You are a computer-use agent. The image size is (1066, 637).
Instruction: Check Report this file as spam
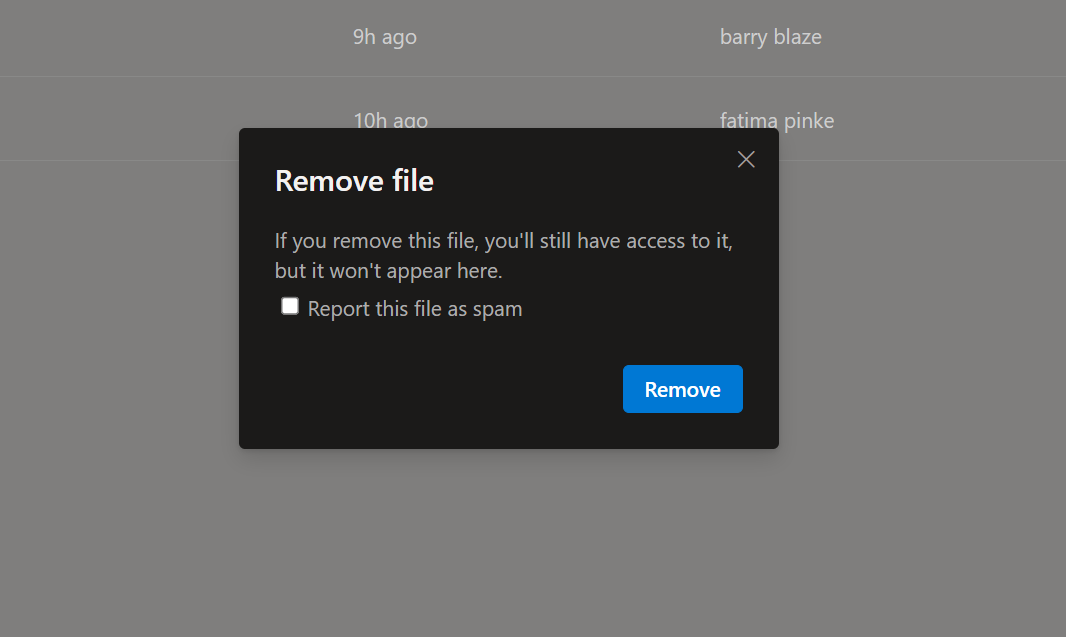[x=290, y=306]
